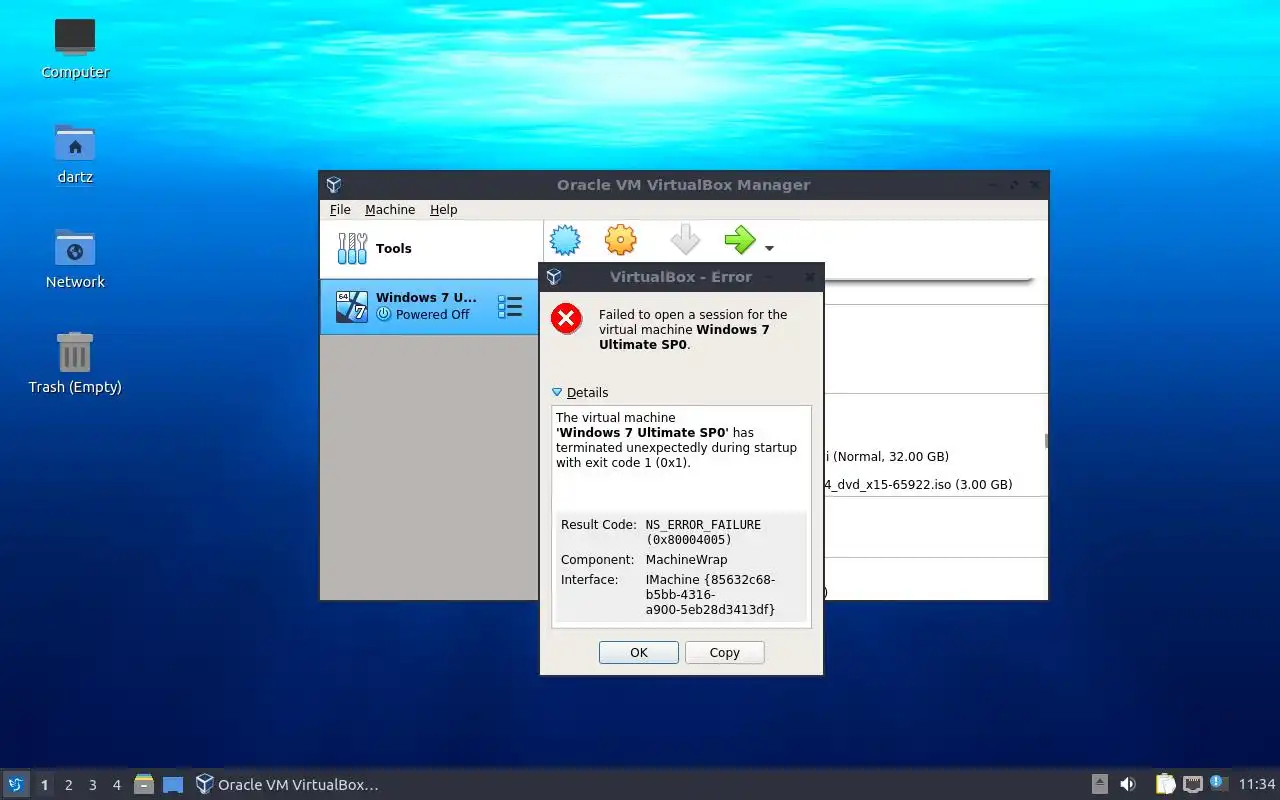1280x800 pixels.
Task: Click the show desktop taskbar icon
Action: coord(173,785)
